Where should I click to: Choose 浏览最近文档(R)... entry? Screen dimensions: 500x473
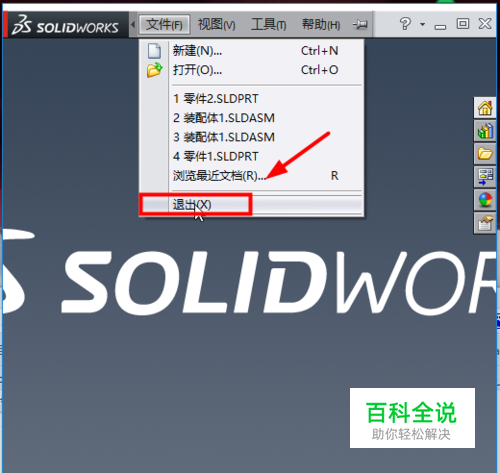click(x=251, y=176)
